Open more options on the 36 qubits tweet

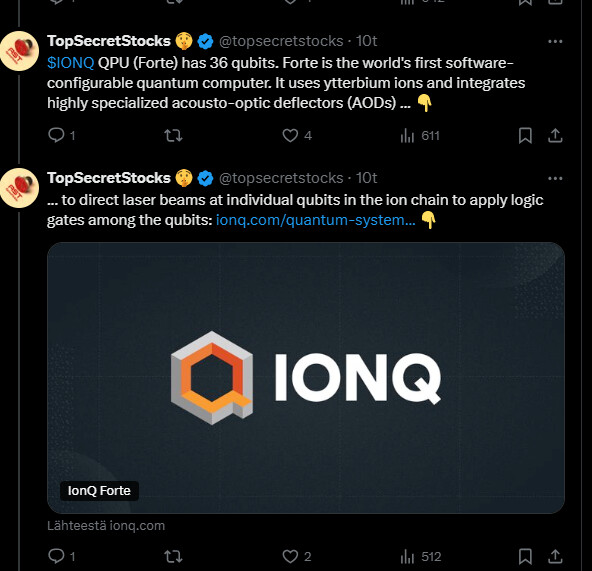tap(555, 41)
